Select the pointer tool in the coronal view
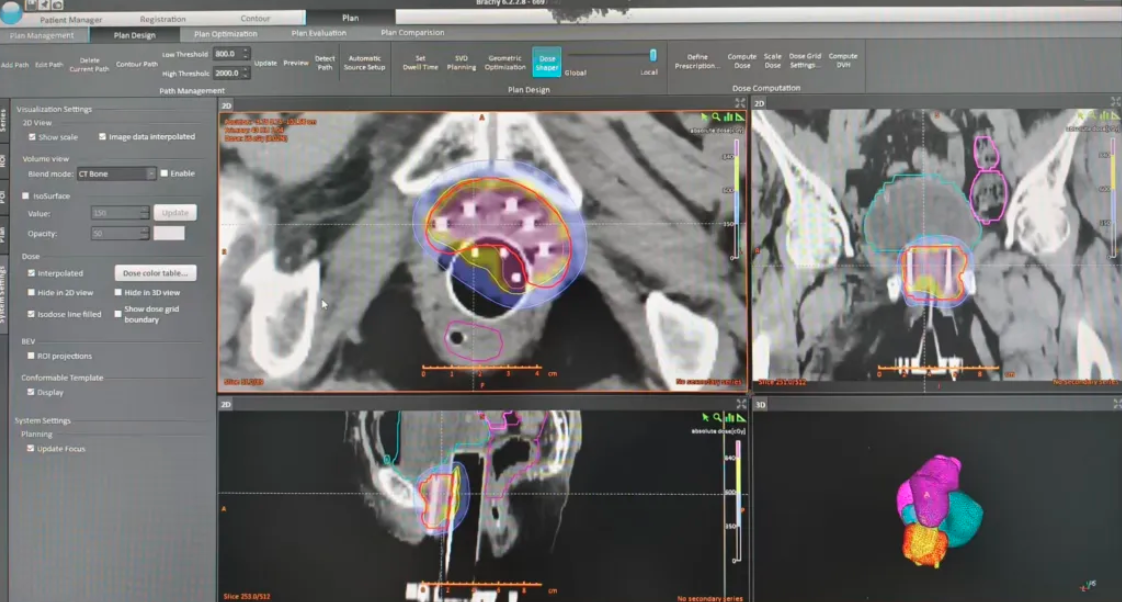Image resolution: width=1122 pixels, height=602 pixels. click(x=1081, y=115)
